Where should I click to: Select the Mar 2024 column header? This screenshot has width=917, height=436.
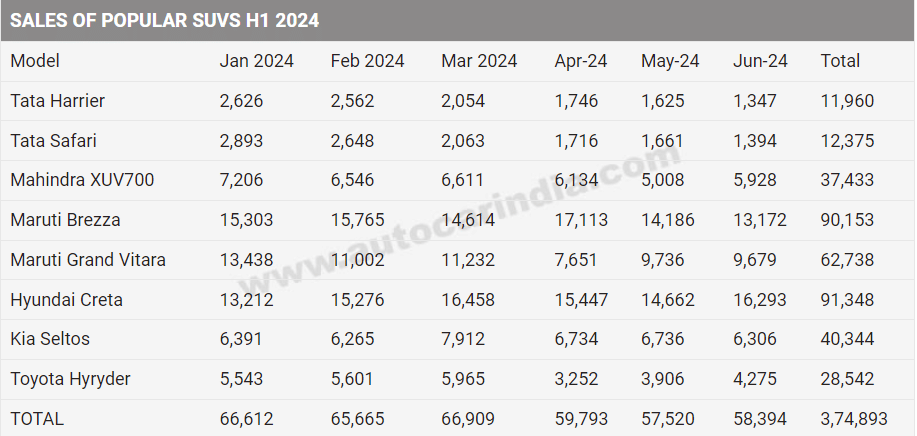point(479,61)
